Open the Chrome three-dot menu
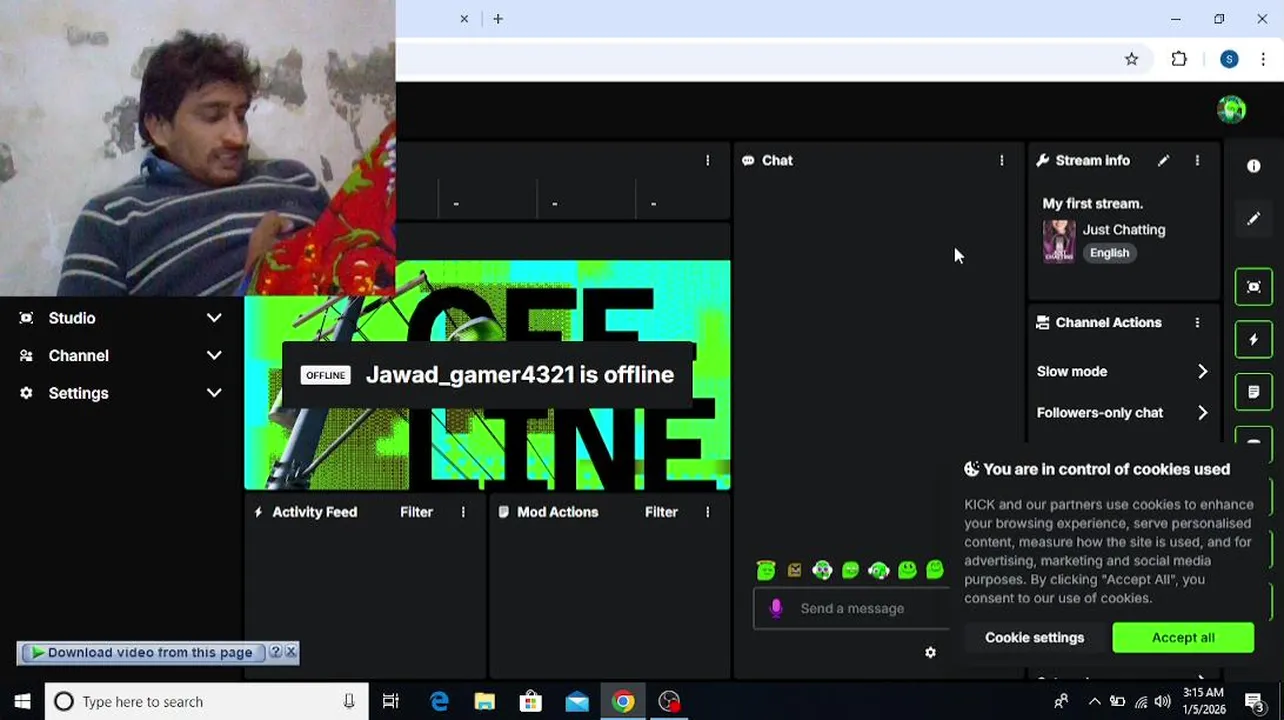 1263,59
